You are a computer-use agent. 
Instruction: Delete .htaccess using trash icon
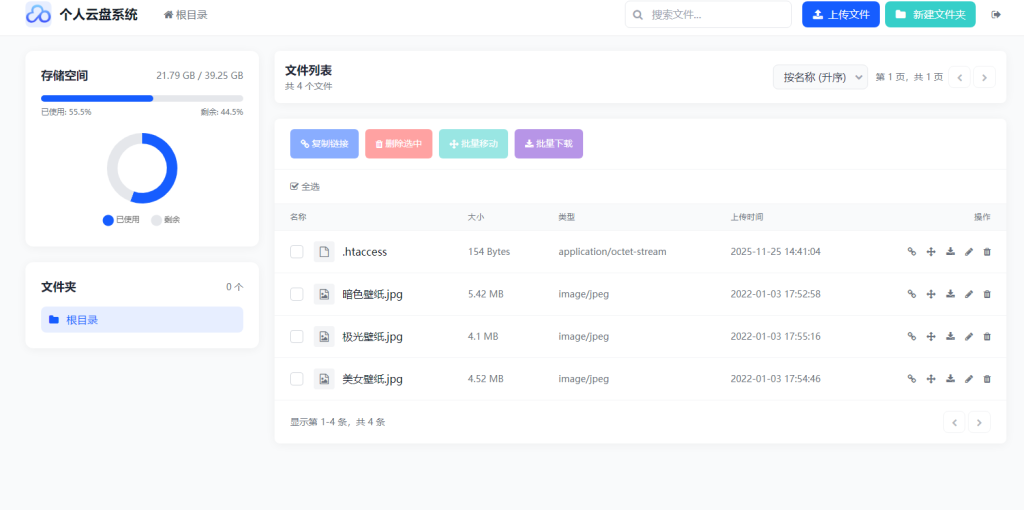point(987,252)
